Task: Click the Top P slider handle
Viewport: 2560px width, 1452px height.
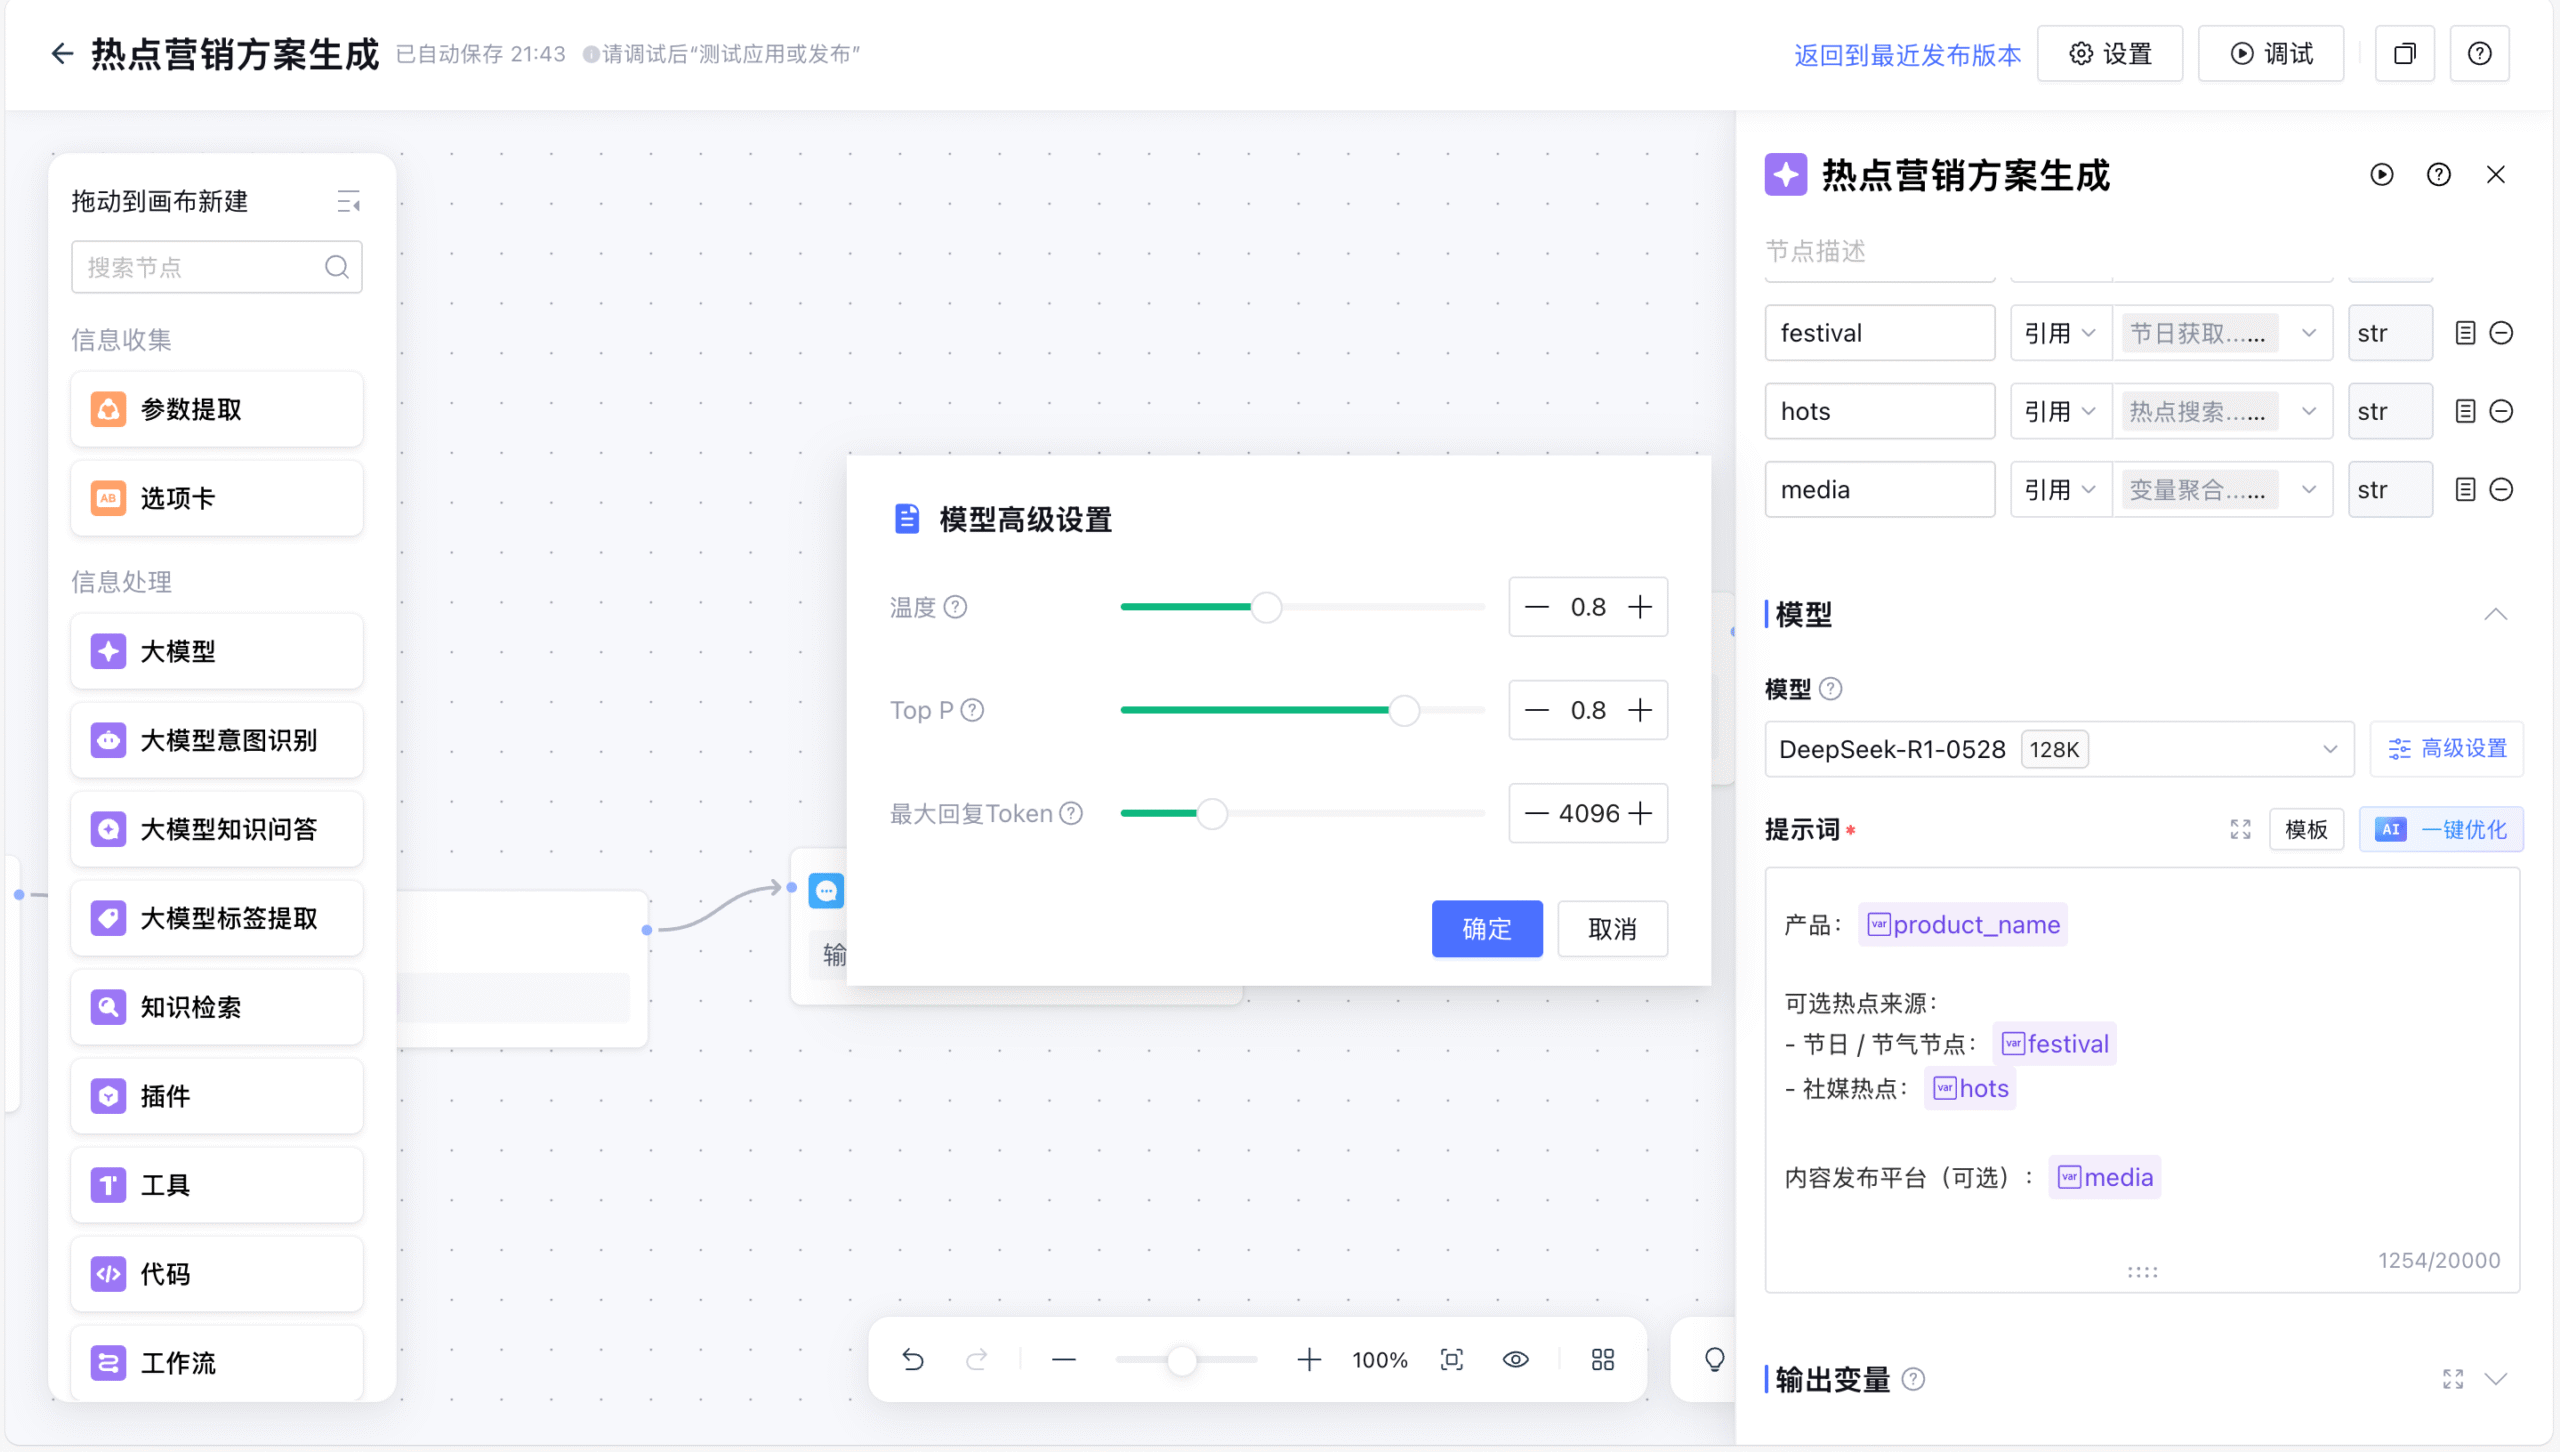Action: (1404, 711)
